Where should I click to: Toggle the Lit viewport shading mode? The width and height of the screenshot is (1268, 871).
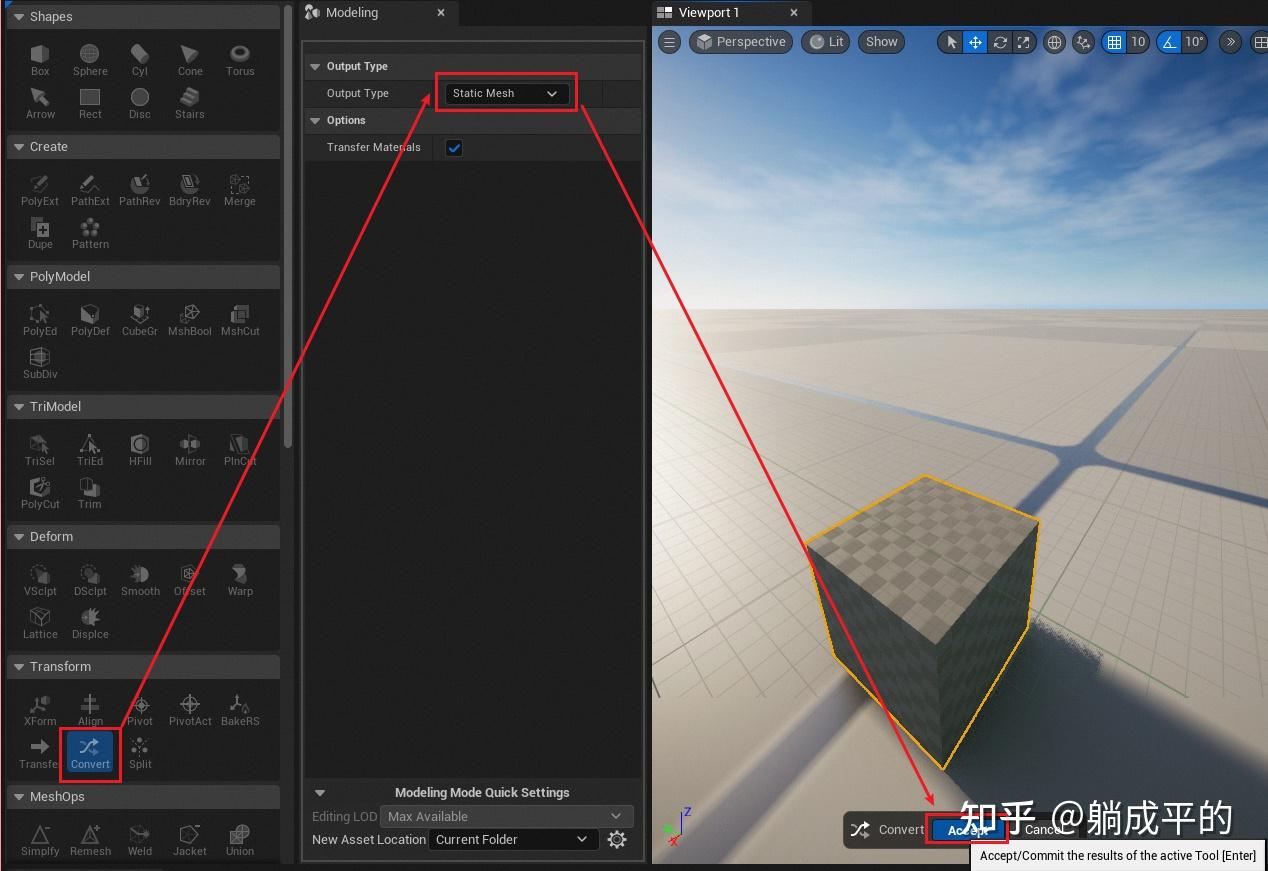(x=826, y=41)
